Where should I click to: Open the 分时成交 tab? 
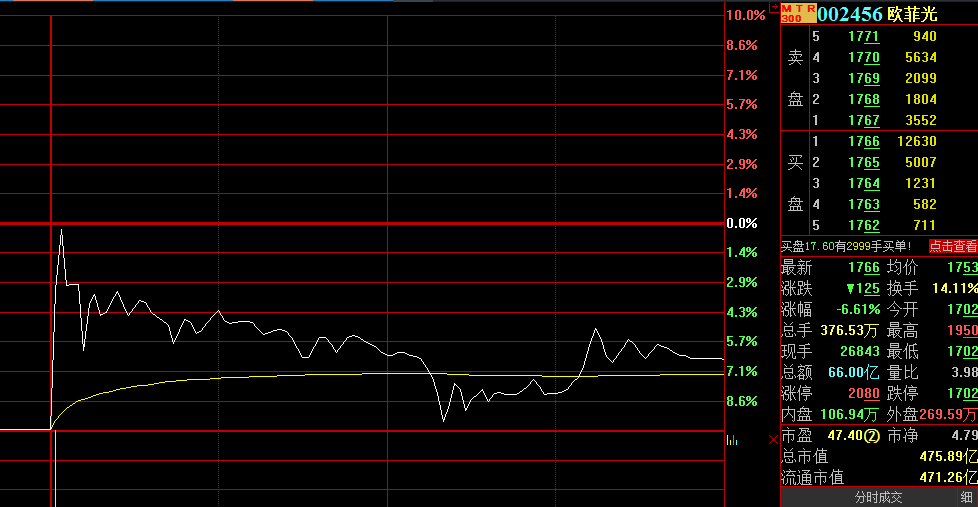(x=878, y=497)
